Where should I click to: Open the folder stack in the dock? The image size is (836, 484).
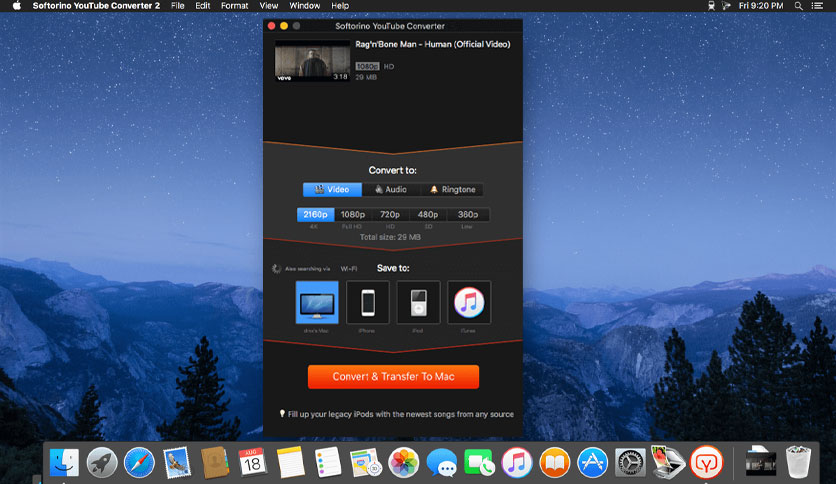[760, 462]
